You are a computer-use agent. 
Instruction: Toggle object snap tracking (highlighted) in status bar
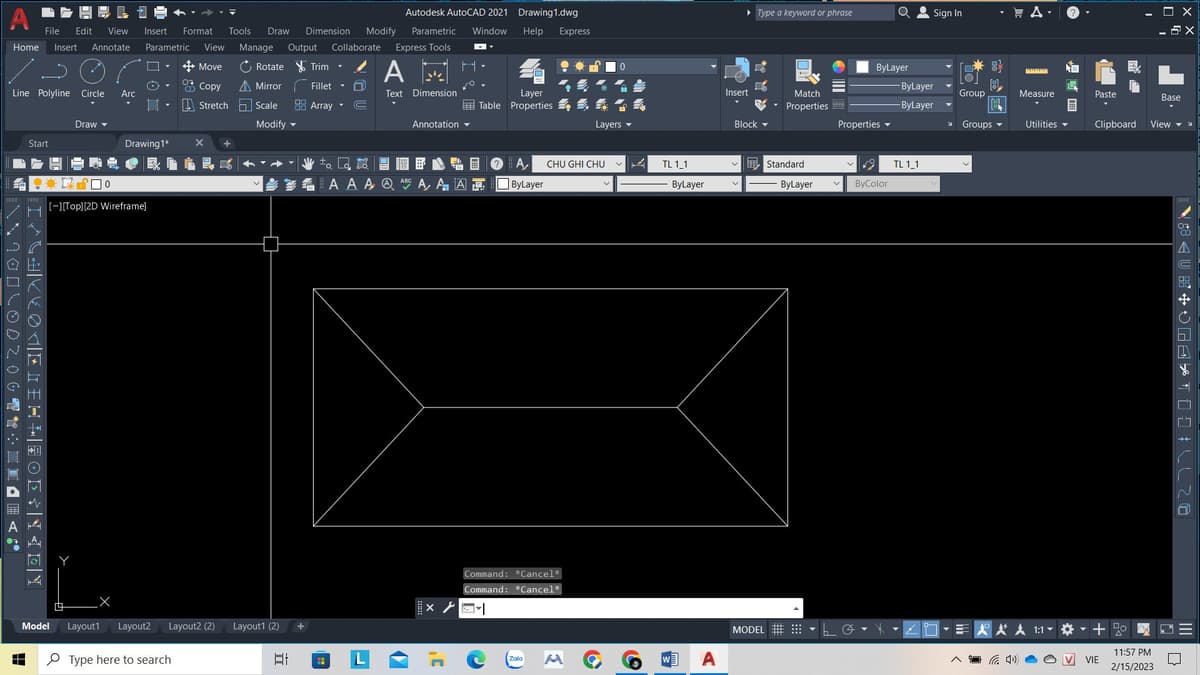(x=912, y=630)
